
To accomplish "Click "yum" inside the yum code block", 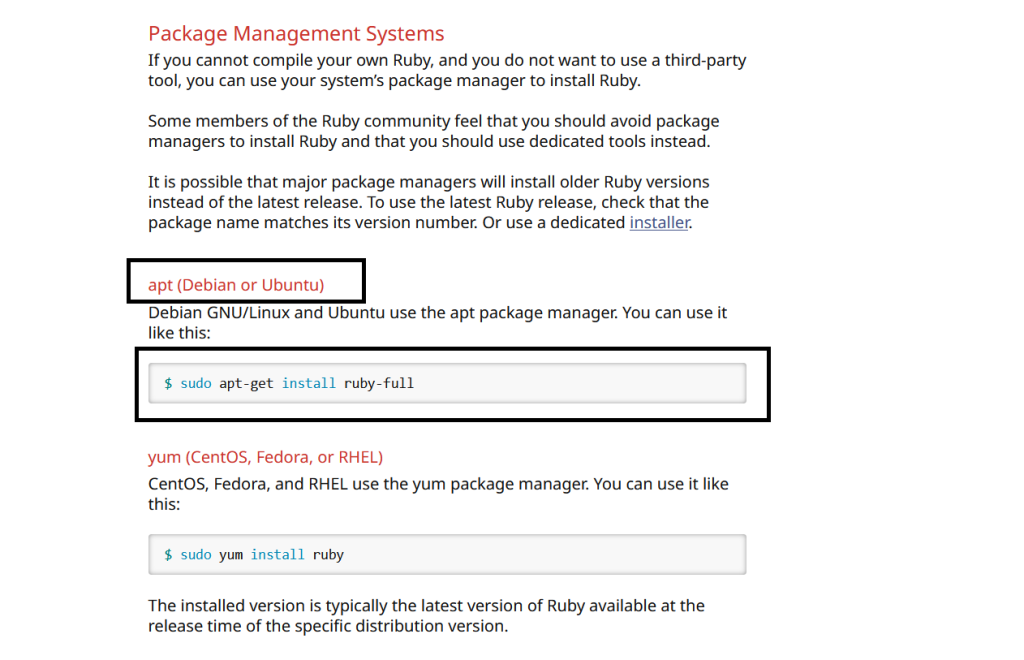I will coord(231,554).
